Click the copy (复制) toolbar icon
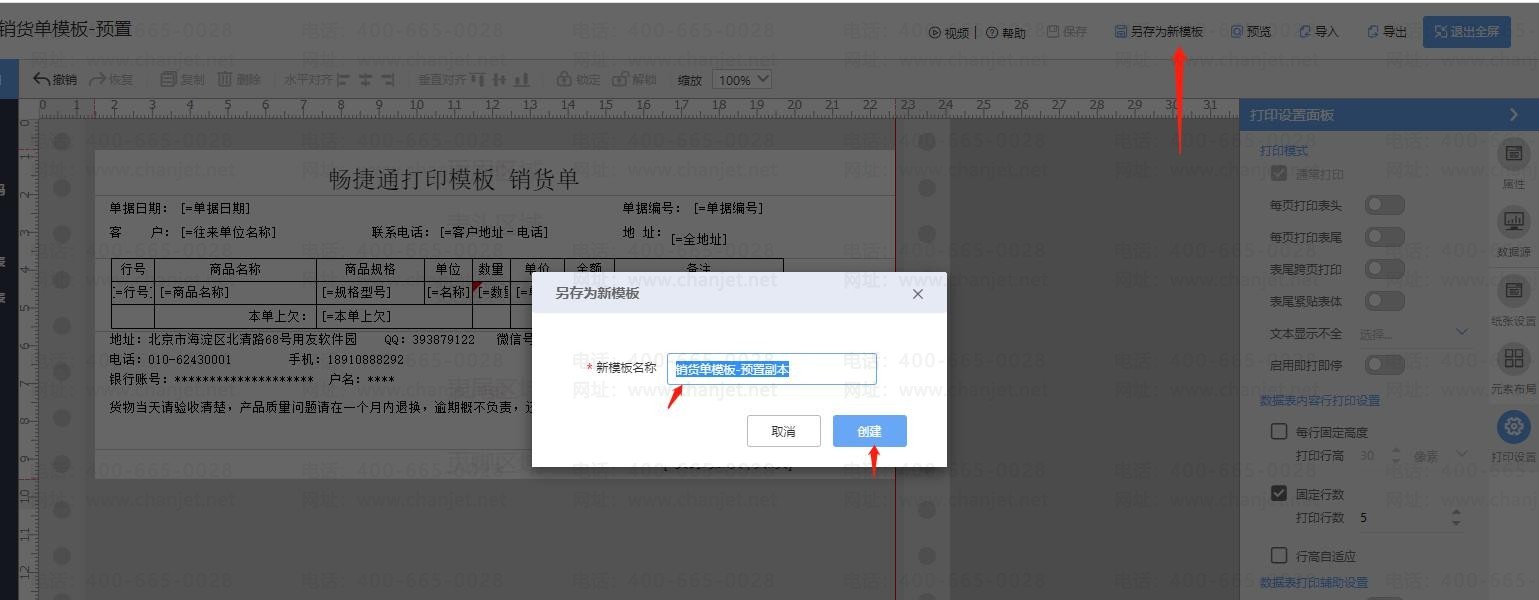This screenshot has height=600, width=1539. coord(168,79)
